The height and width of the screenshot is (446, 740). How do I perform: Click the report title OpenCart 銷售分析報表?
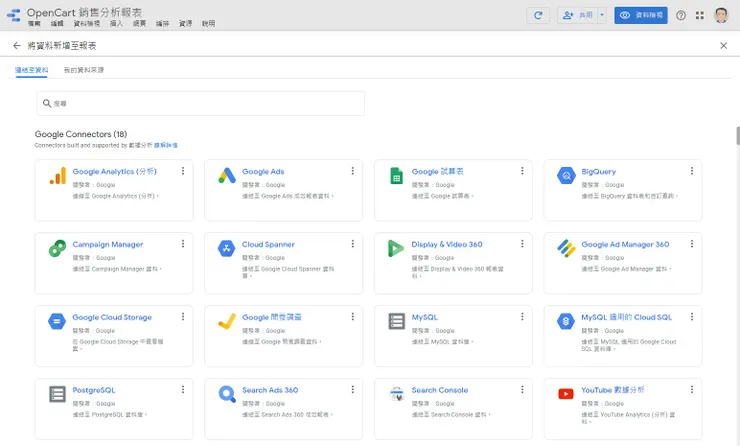84,12
